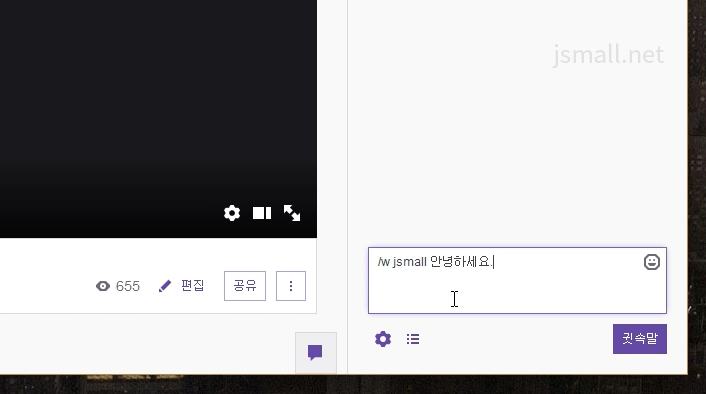Click the pencil 편집 edit link
The width and height of the screenshot is (706, 394).
(x=181, y=285)
